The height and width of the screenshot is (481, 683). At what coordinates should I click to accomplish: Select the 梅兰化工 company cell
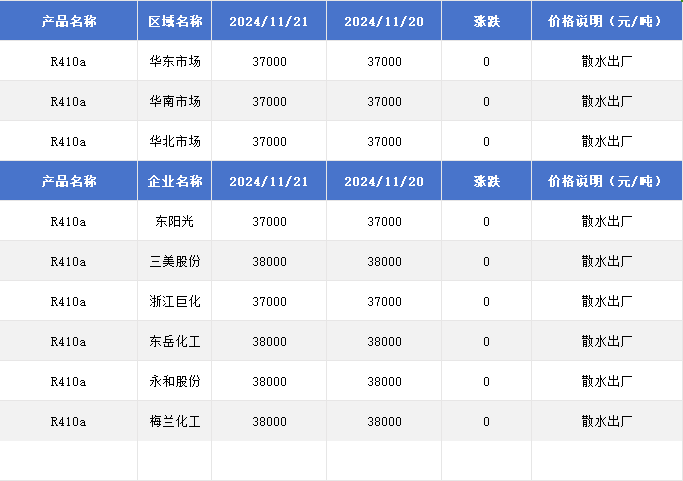(175, 422)
